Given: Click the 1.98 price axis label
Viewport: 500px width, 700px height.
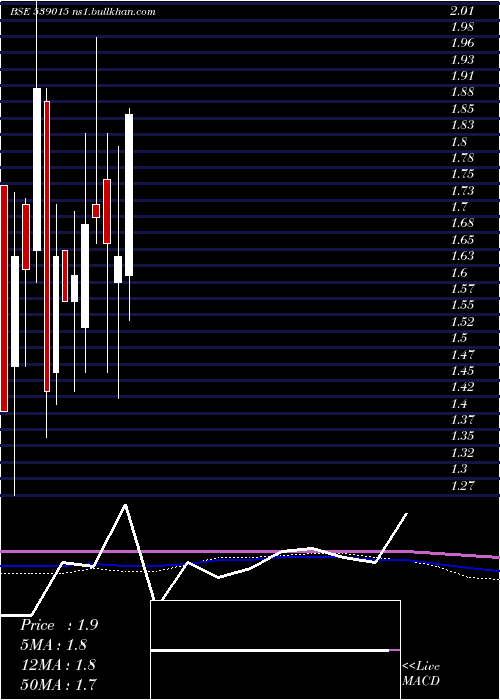Looking at the screenshot, I should pyautogui.click(x=462, y=27).
